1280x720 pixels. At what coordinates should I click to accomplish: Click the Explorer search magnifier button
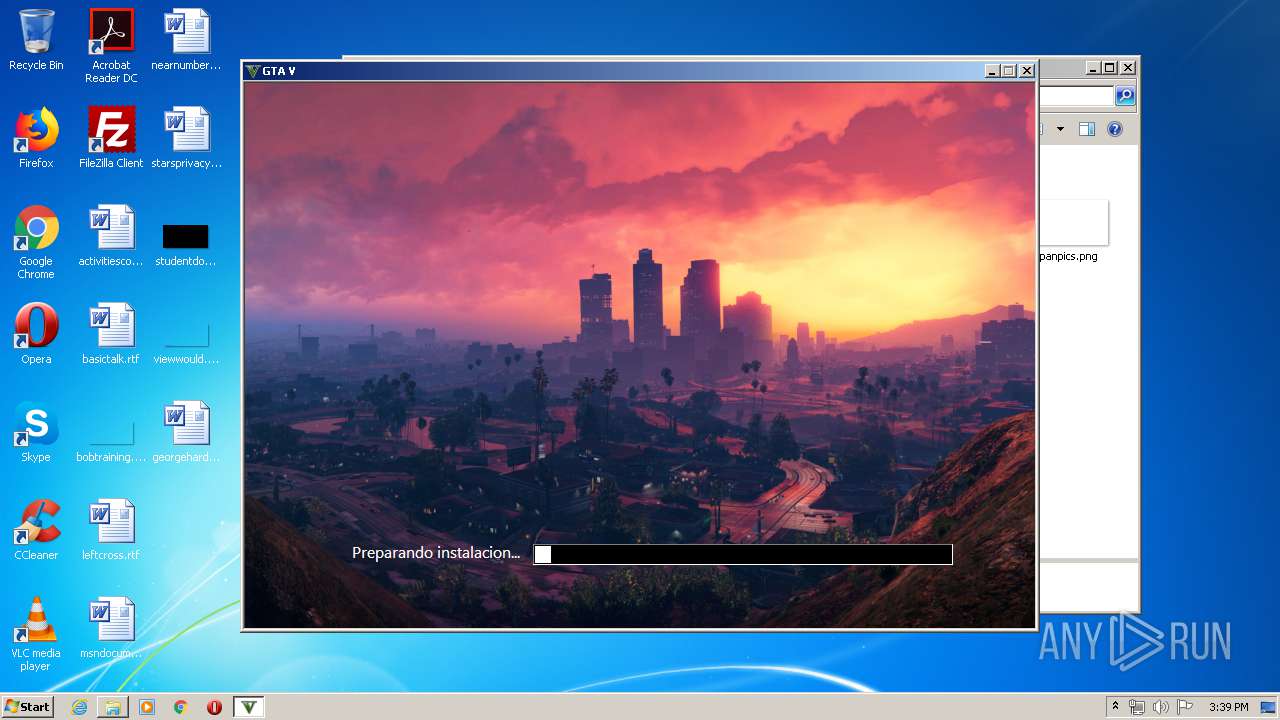(x=1125, y=96)
